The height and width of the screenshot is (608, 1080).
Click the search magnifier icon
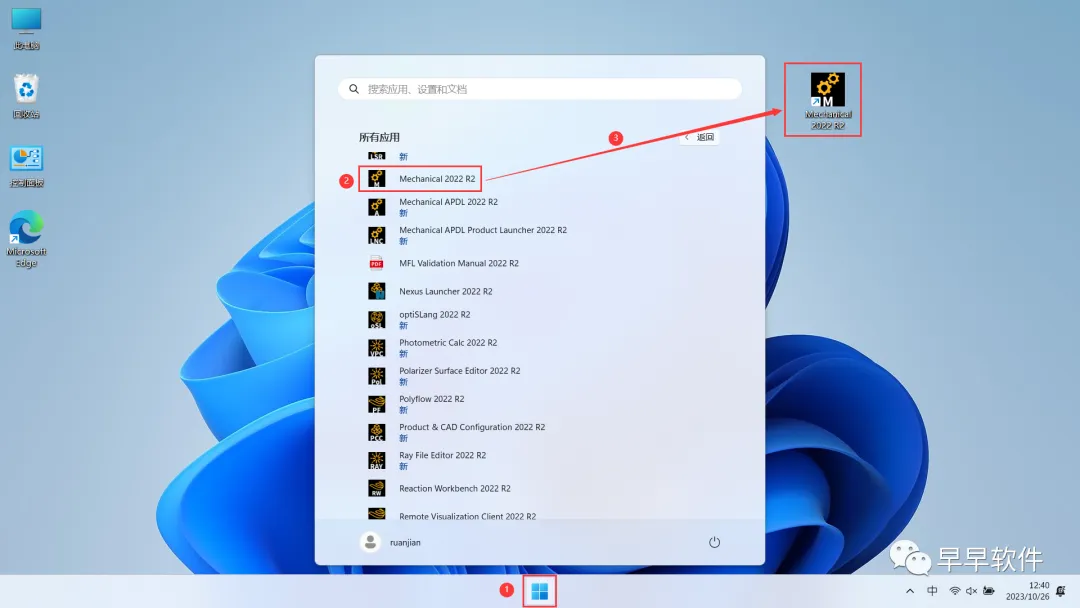coord(354,89)
